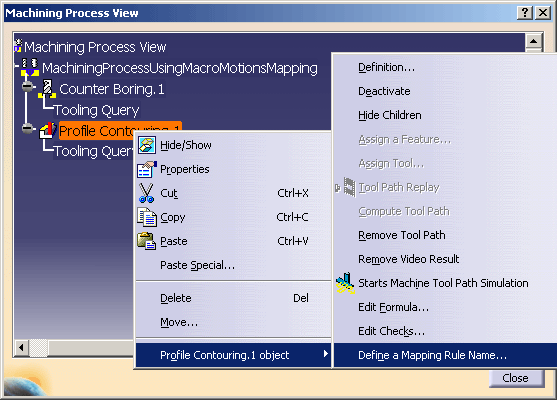Click the Properties icon in the menu
The image size is (557, 400).
[147, 169]
